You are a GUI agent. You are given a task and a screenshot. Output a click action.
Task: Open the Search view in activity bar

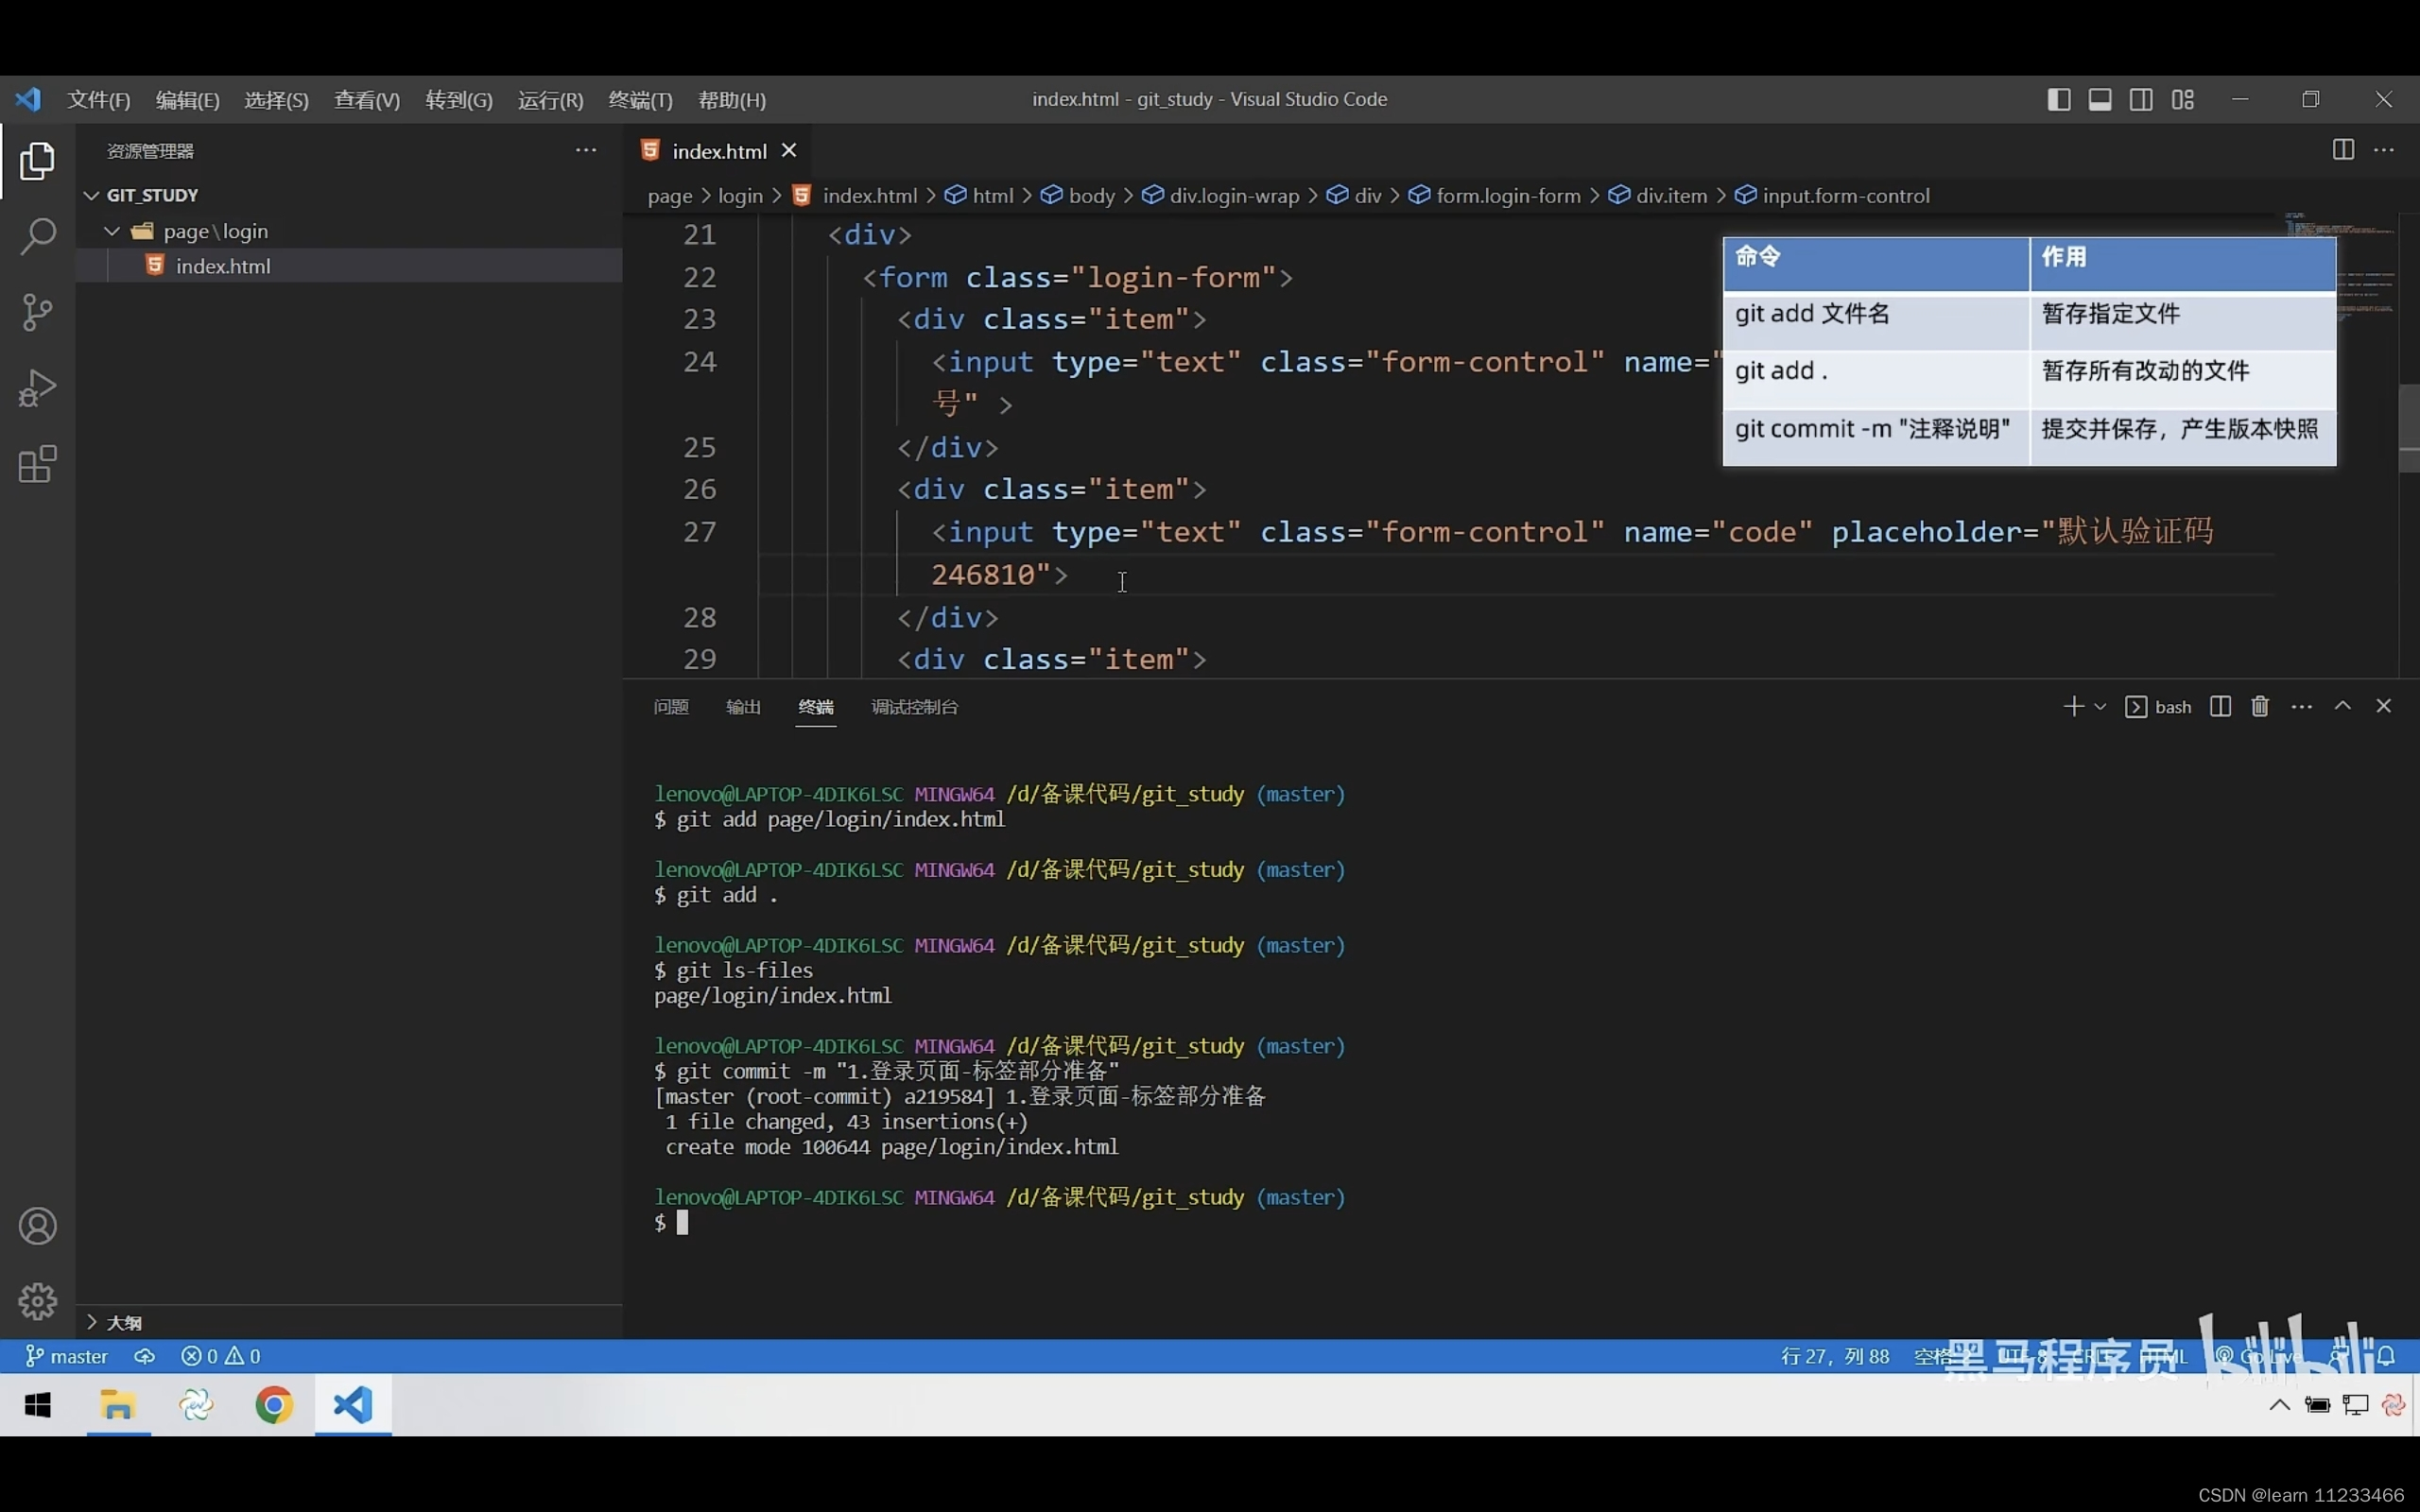[x=37, y=237]
